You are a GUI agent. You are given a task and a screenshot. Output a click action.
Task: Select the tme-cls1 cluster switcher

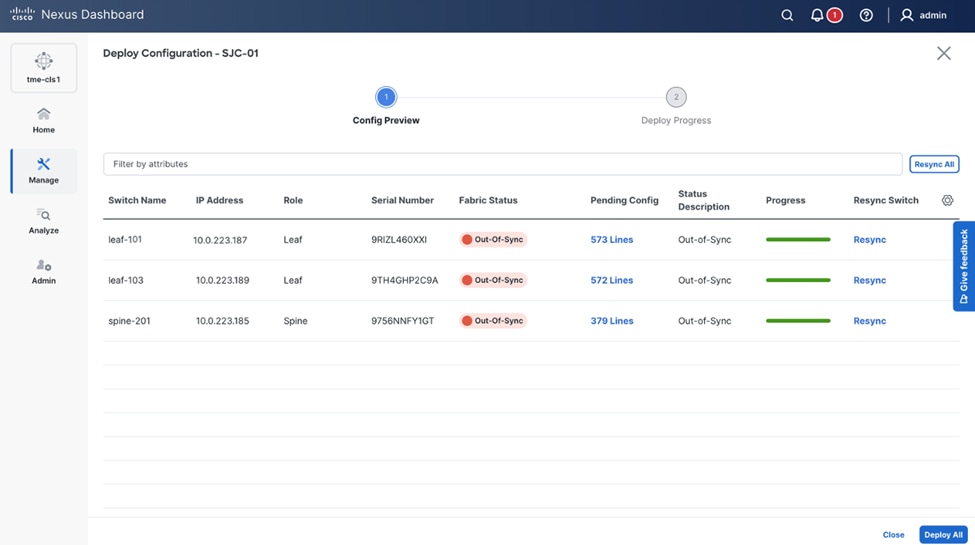coord(44,68)
